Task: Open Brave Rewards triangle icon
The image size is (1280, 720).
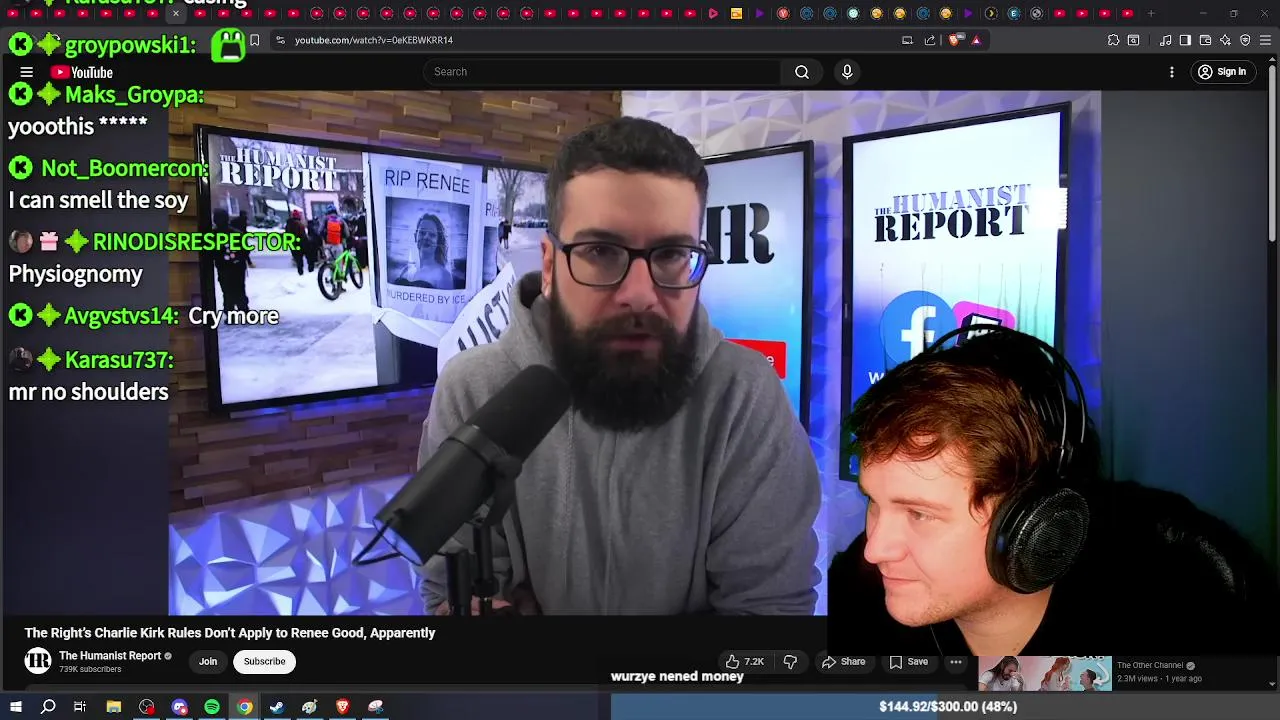Action: pos(976,40)
